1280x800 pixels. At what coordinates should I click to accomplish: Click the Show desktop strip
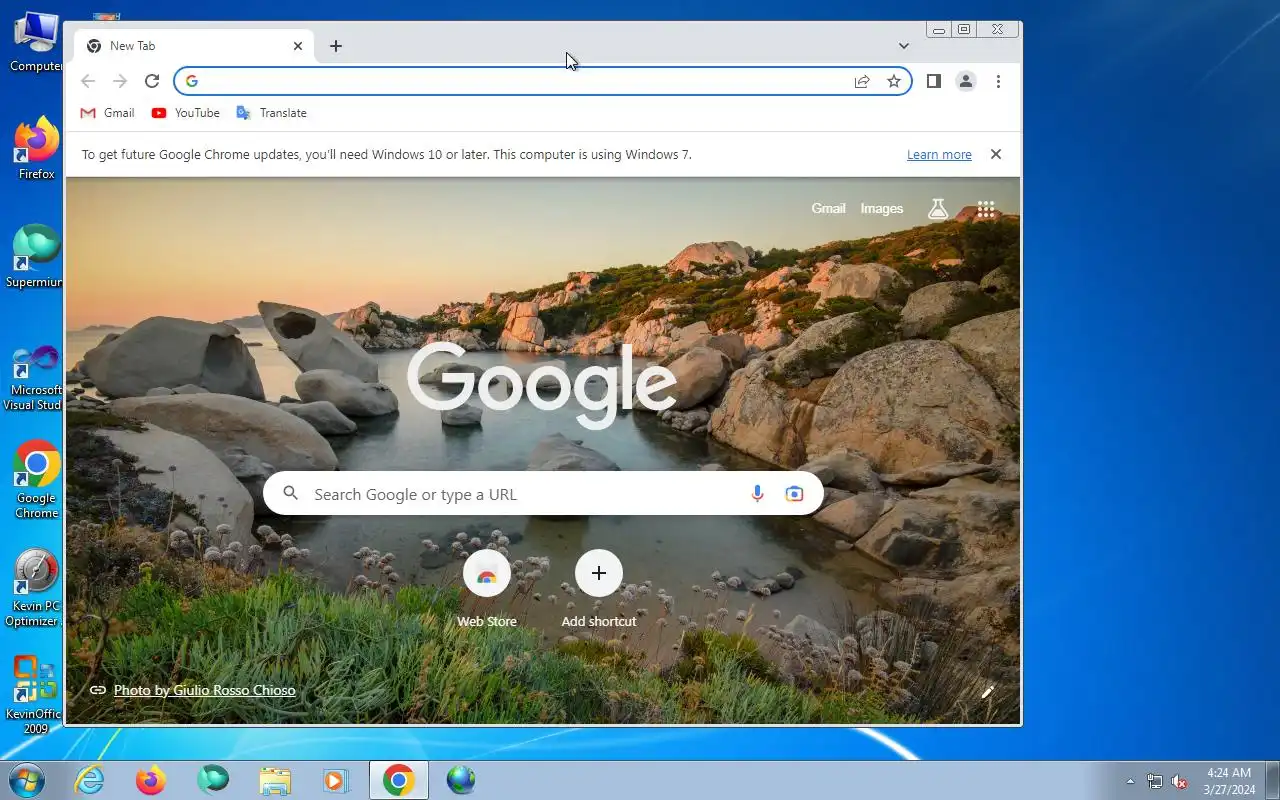1272,780
